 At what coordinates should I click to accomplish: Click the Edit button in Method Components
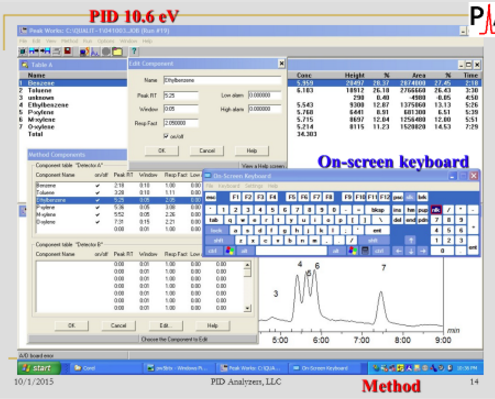[166, 325]
